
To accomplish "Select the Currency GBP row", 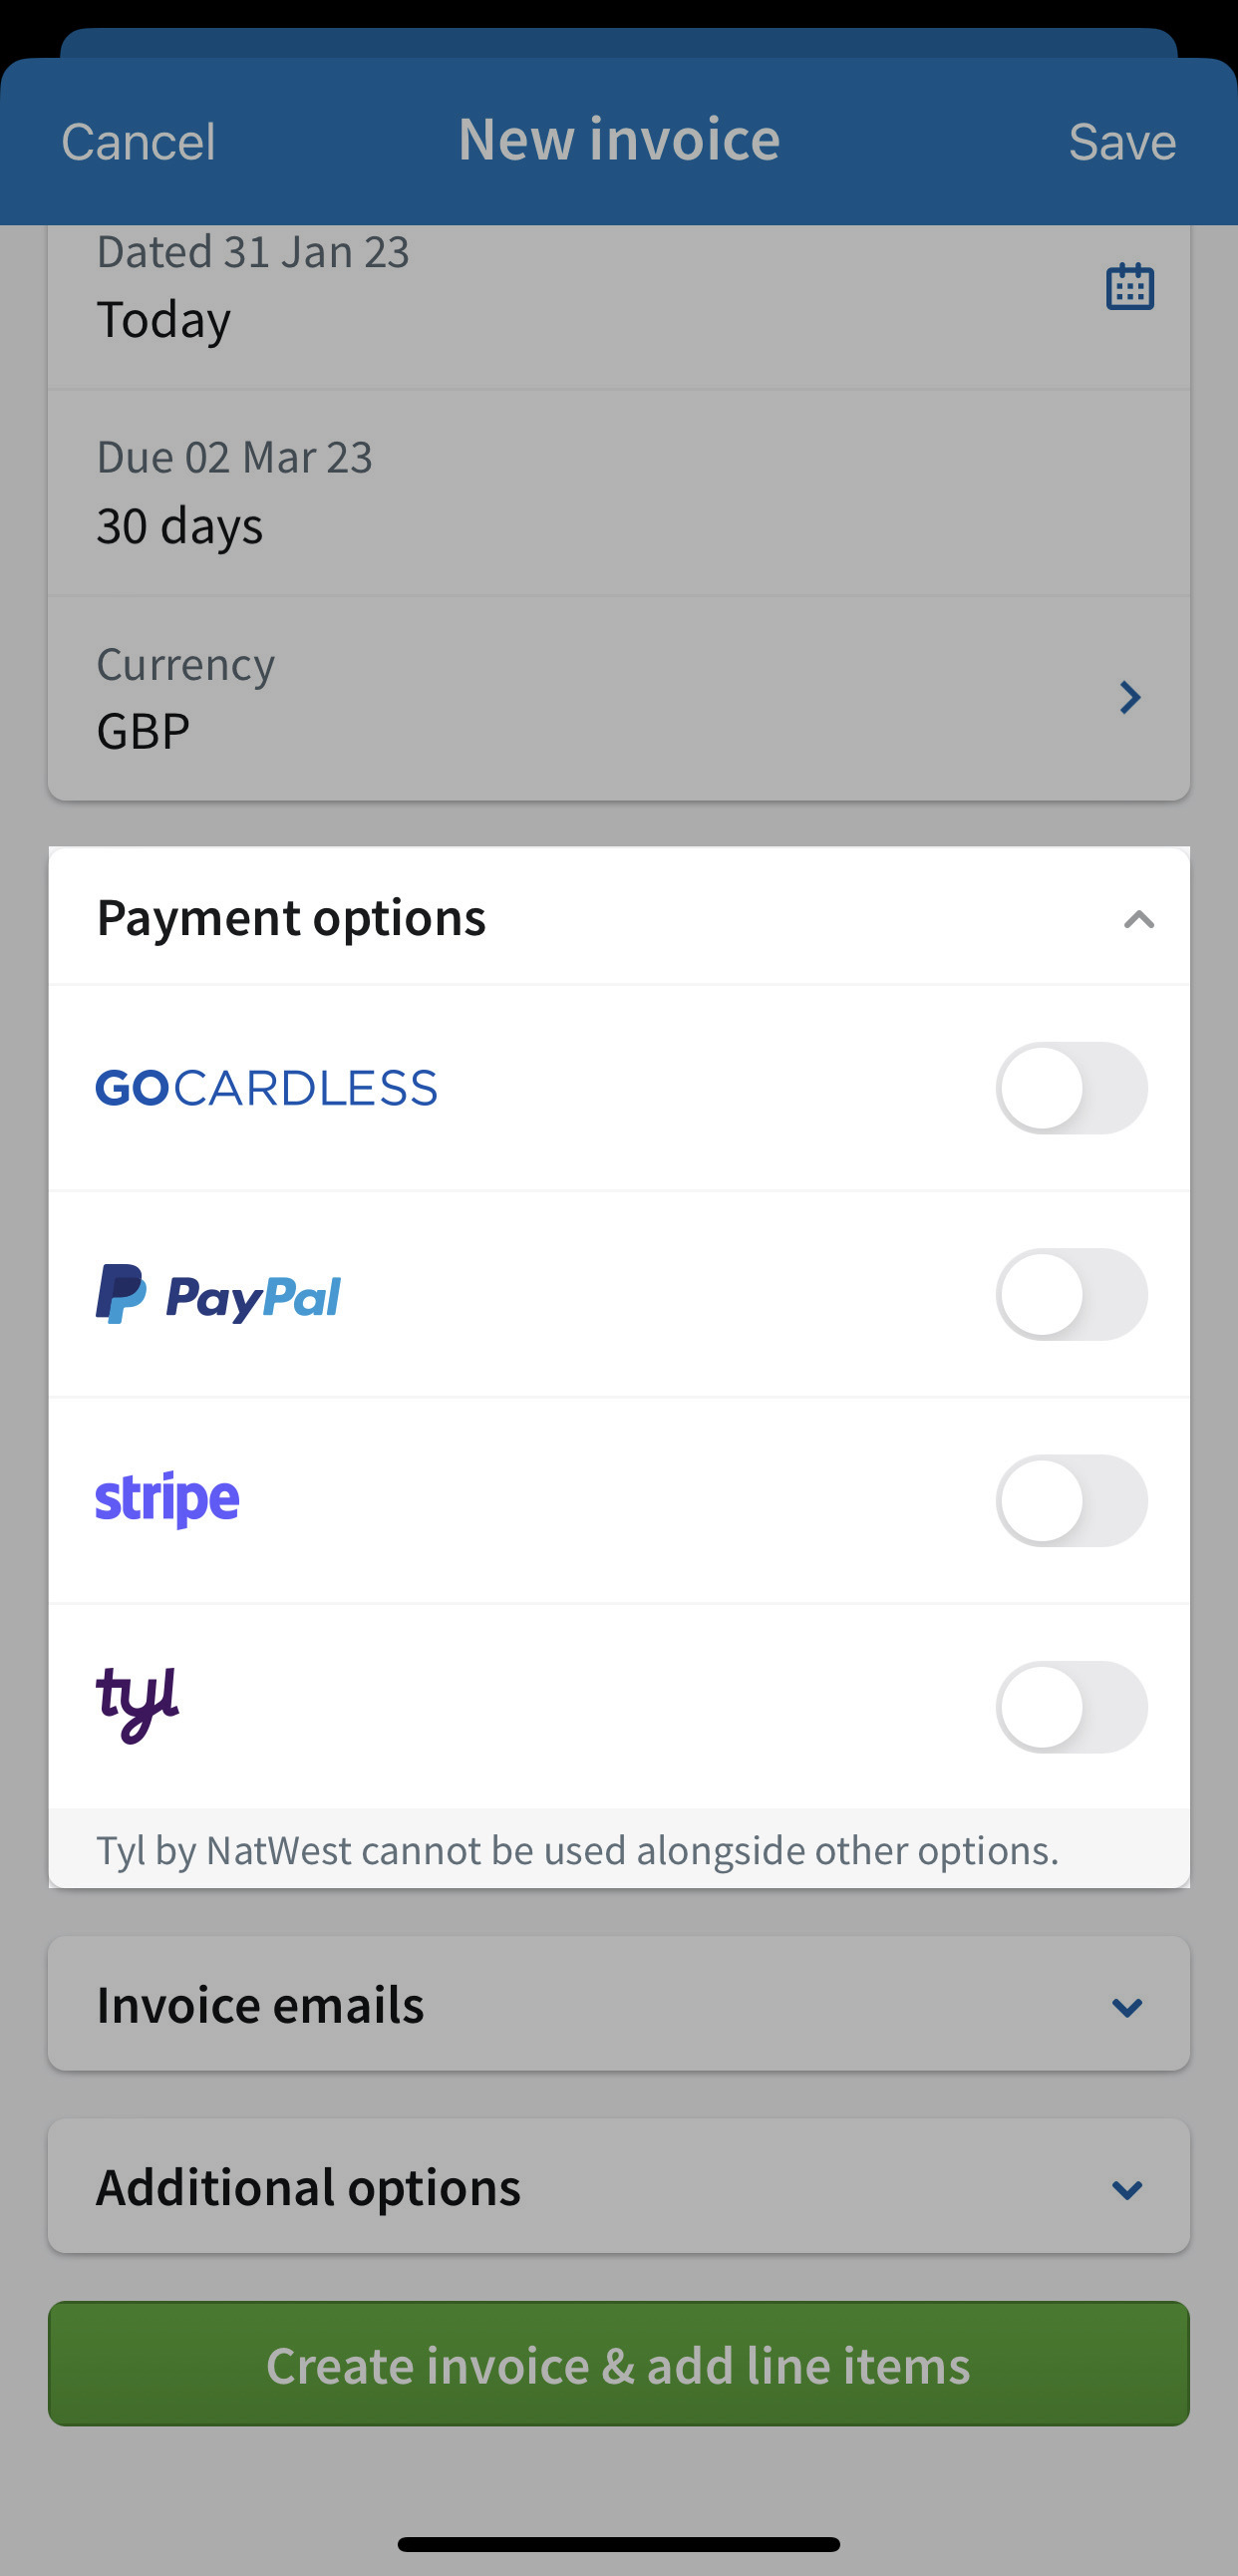I will [x=619, y=698].
